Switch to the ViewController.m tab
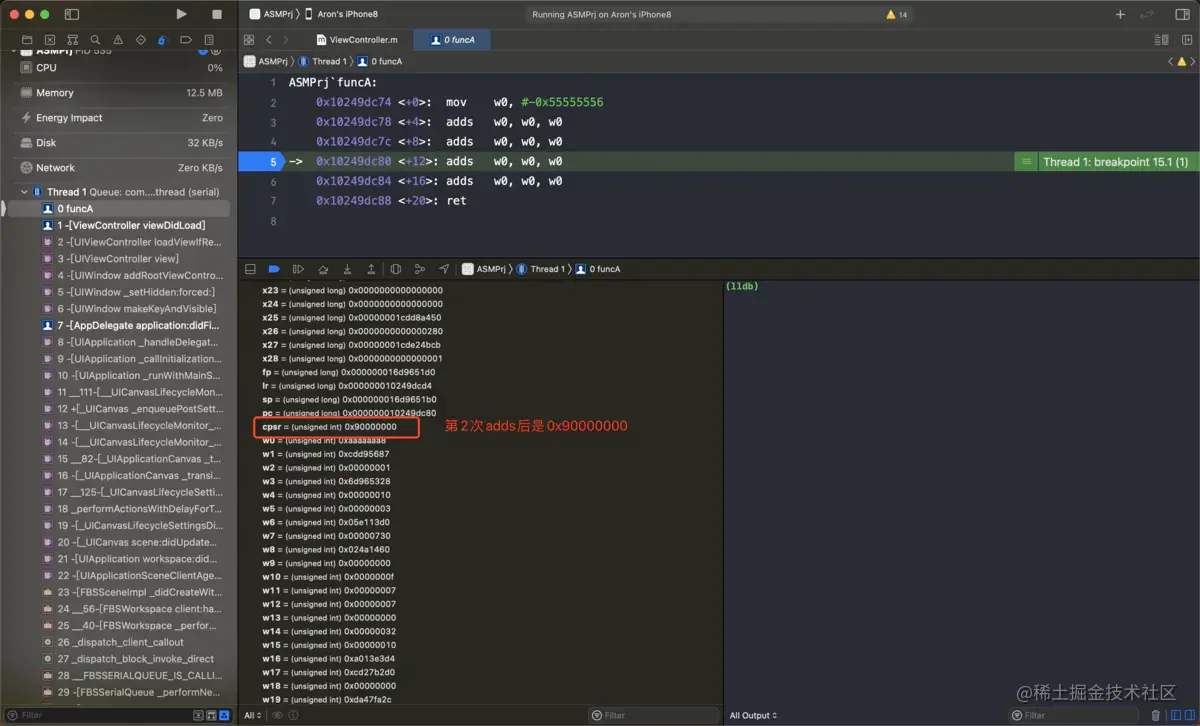The width and height of the screenshot is (1200, 726). point(357,40)
